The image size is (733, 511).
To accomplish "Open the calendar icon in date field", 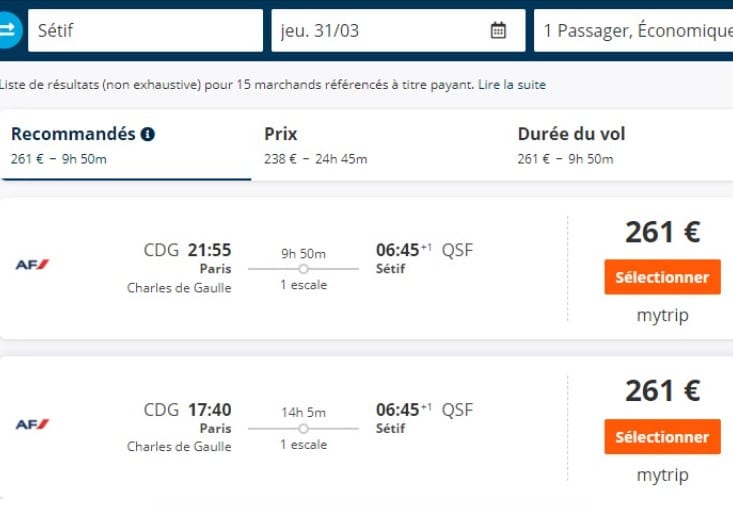I will pos(498,30).
